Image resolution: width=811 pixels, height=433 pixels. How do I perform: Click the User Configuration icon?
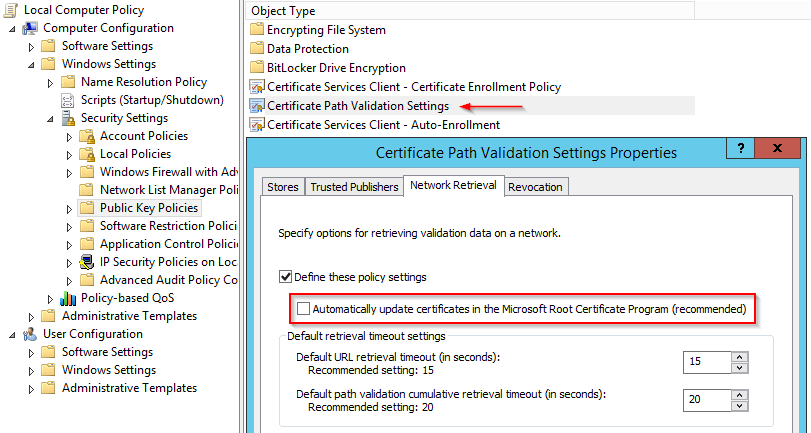pos(30,334)
